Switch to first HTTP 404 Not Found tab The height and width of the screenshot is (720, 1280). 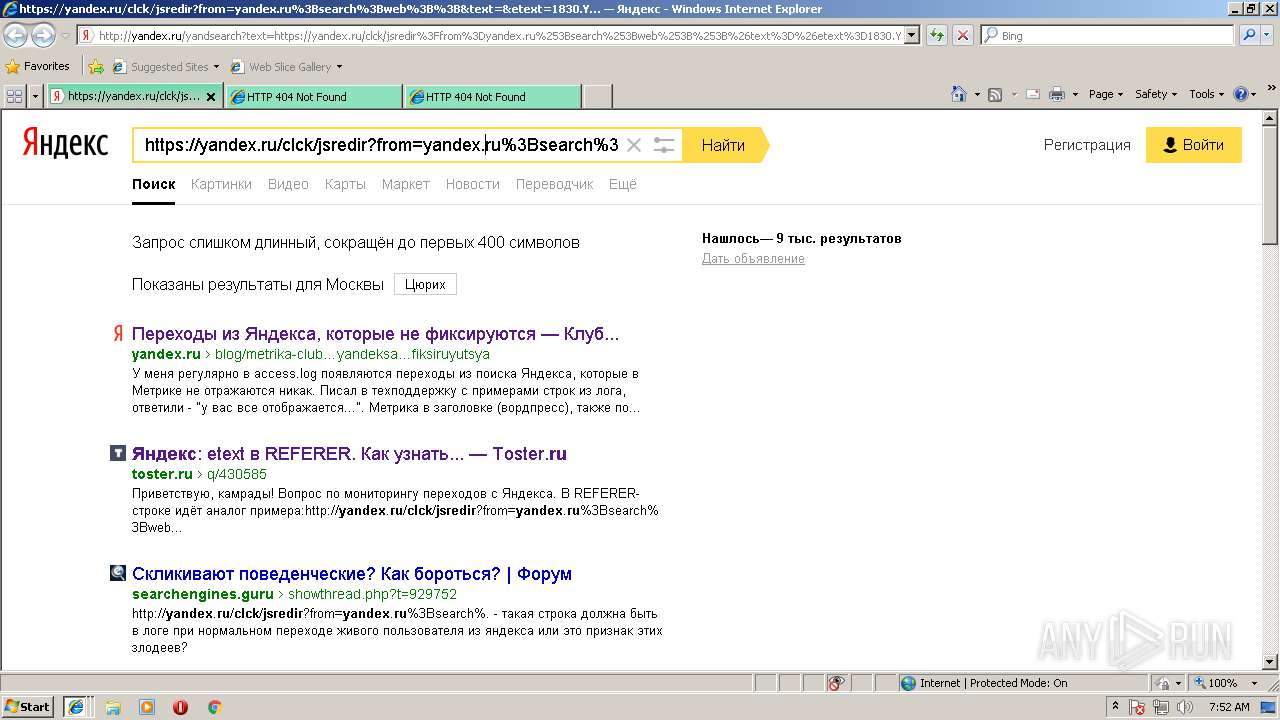pos(313,97)
